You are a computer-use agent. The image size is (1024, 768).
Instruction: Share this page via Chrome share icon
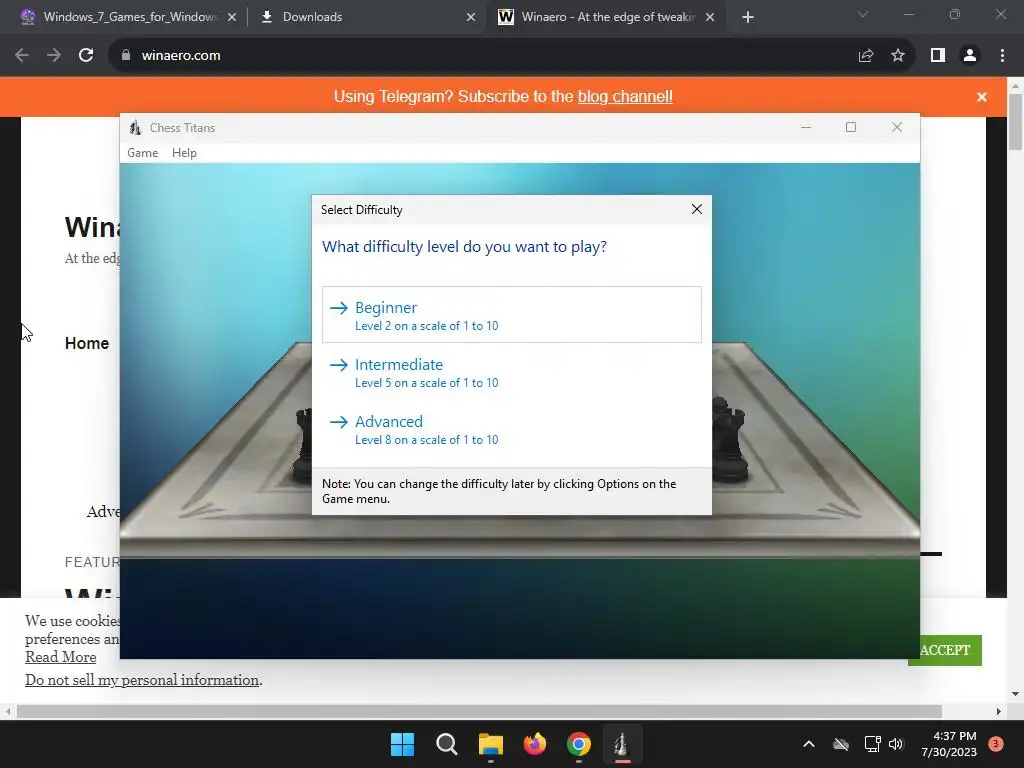click(866, 56)
